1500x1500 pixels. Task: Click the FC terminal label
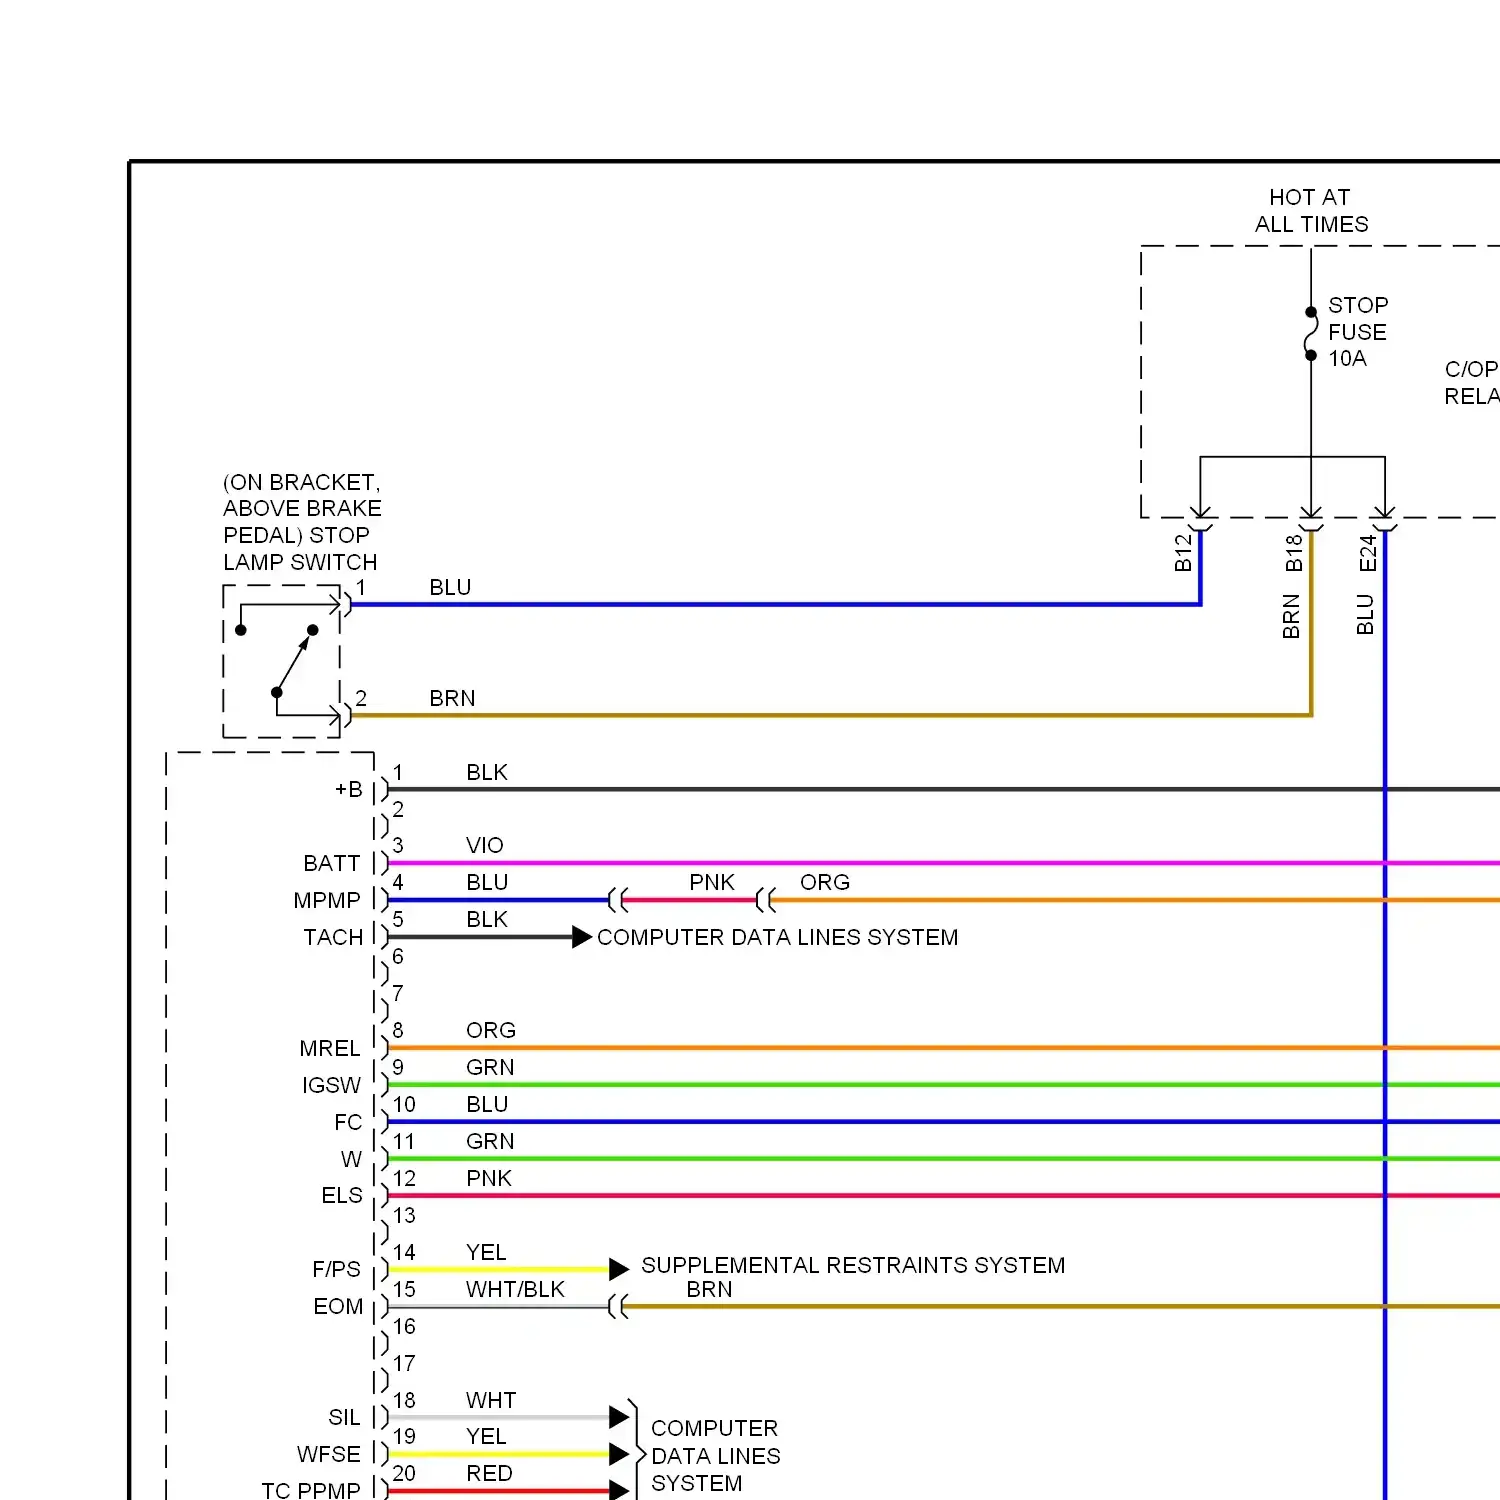348,1122
